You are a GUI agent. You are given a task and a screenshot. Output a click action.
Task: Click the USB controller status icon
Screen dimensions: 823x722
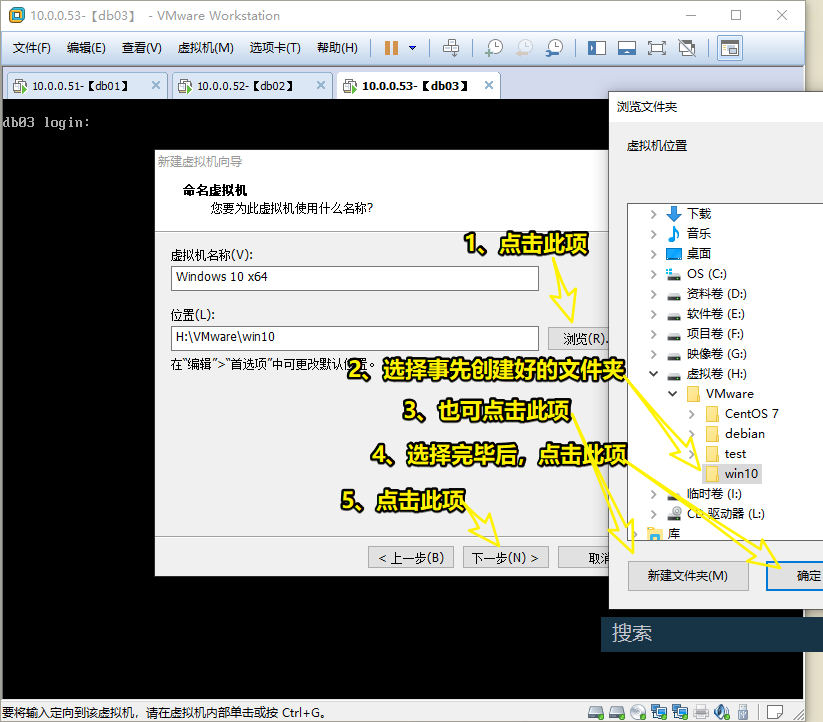[x=743, y=712]
